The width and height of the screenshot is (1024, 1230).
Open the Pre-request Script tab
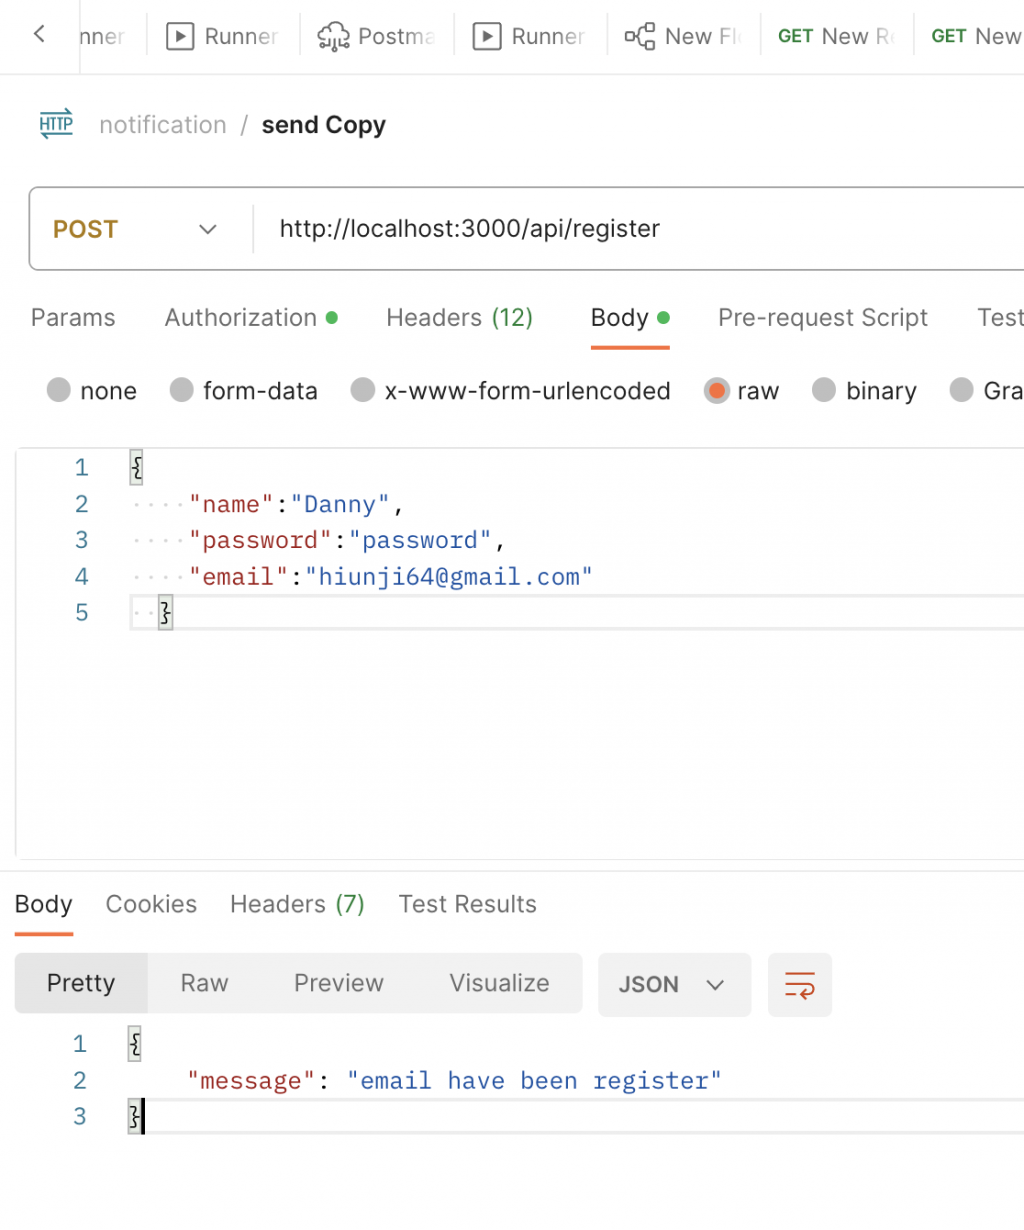[822, 318]
